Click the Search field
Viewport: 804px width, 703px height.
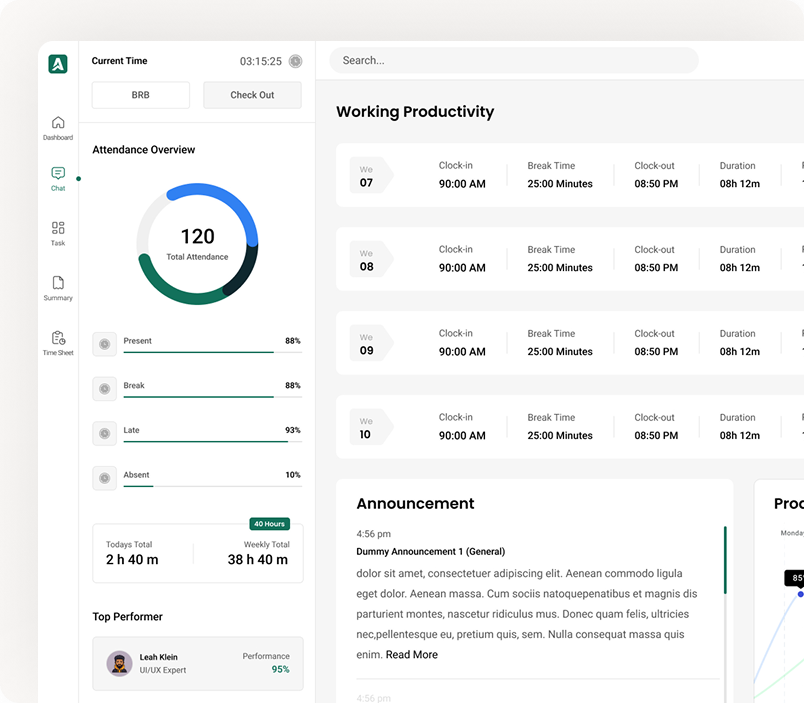514,61
